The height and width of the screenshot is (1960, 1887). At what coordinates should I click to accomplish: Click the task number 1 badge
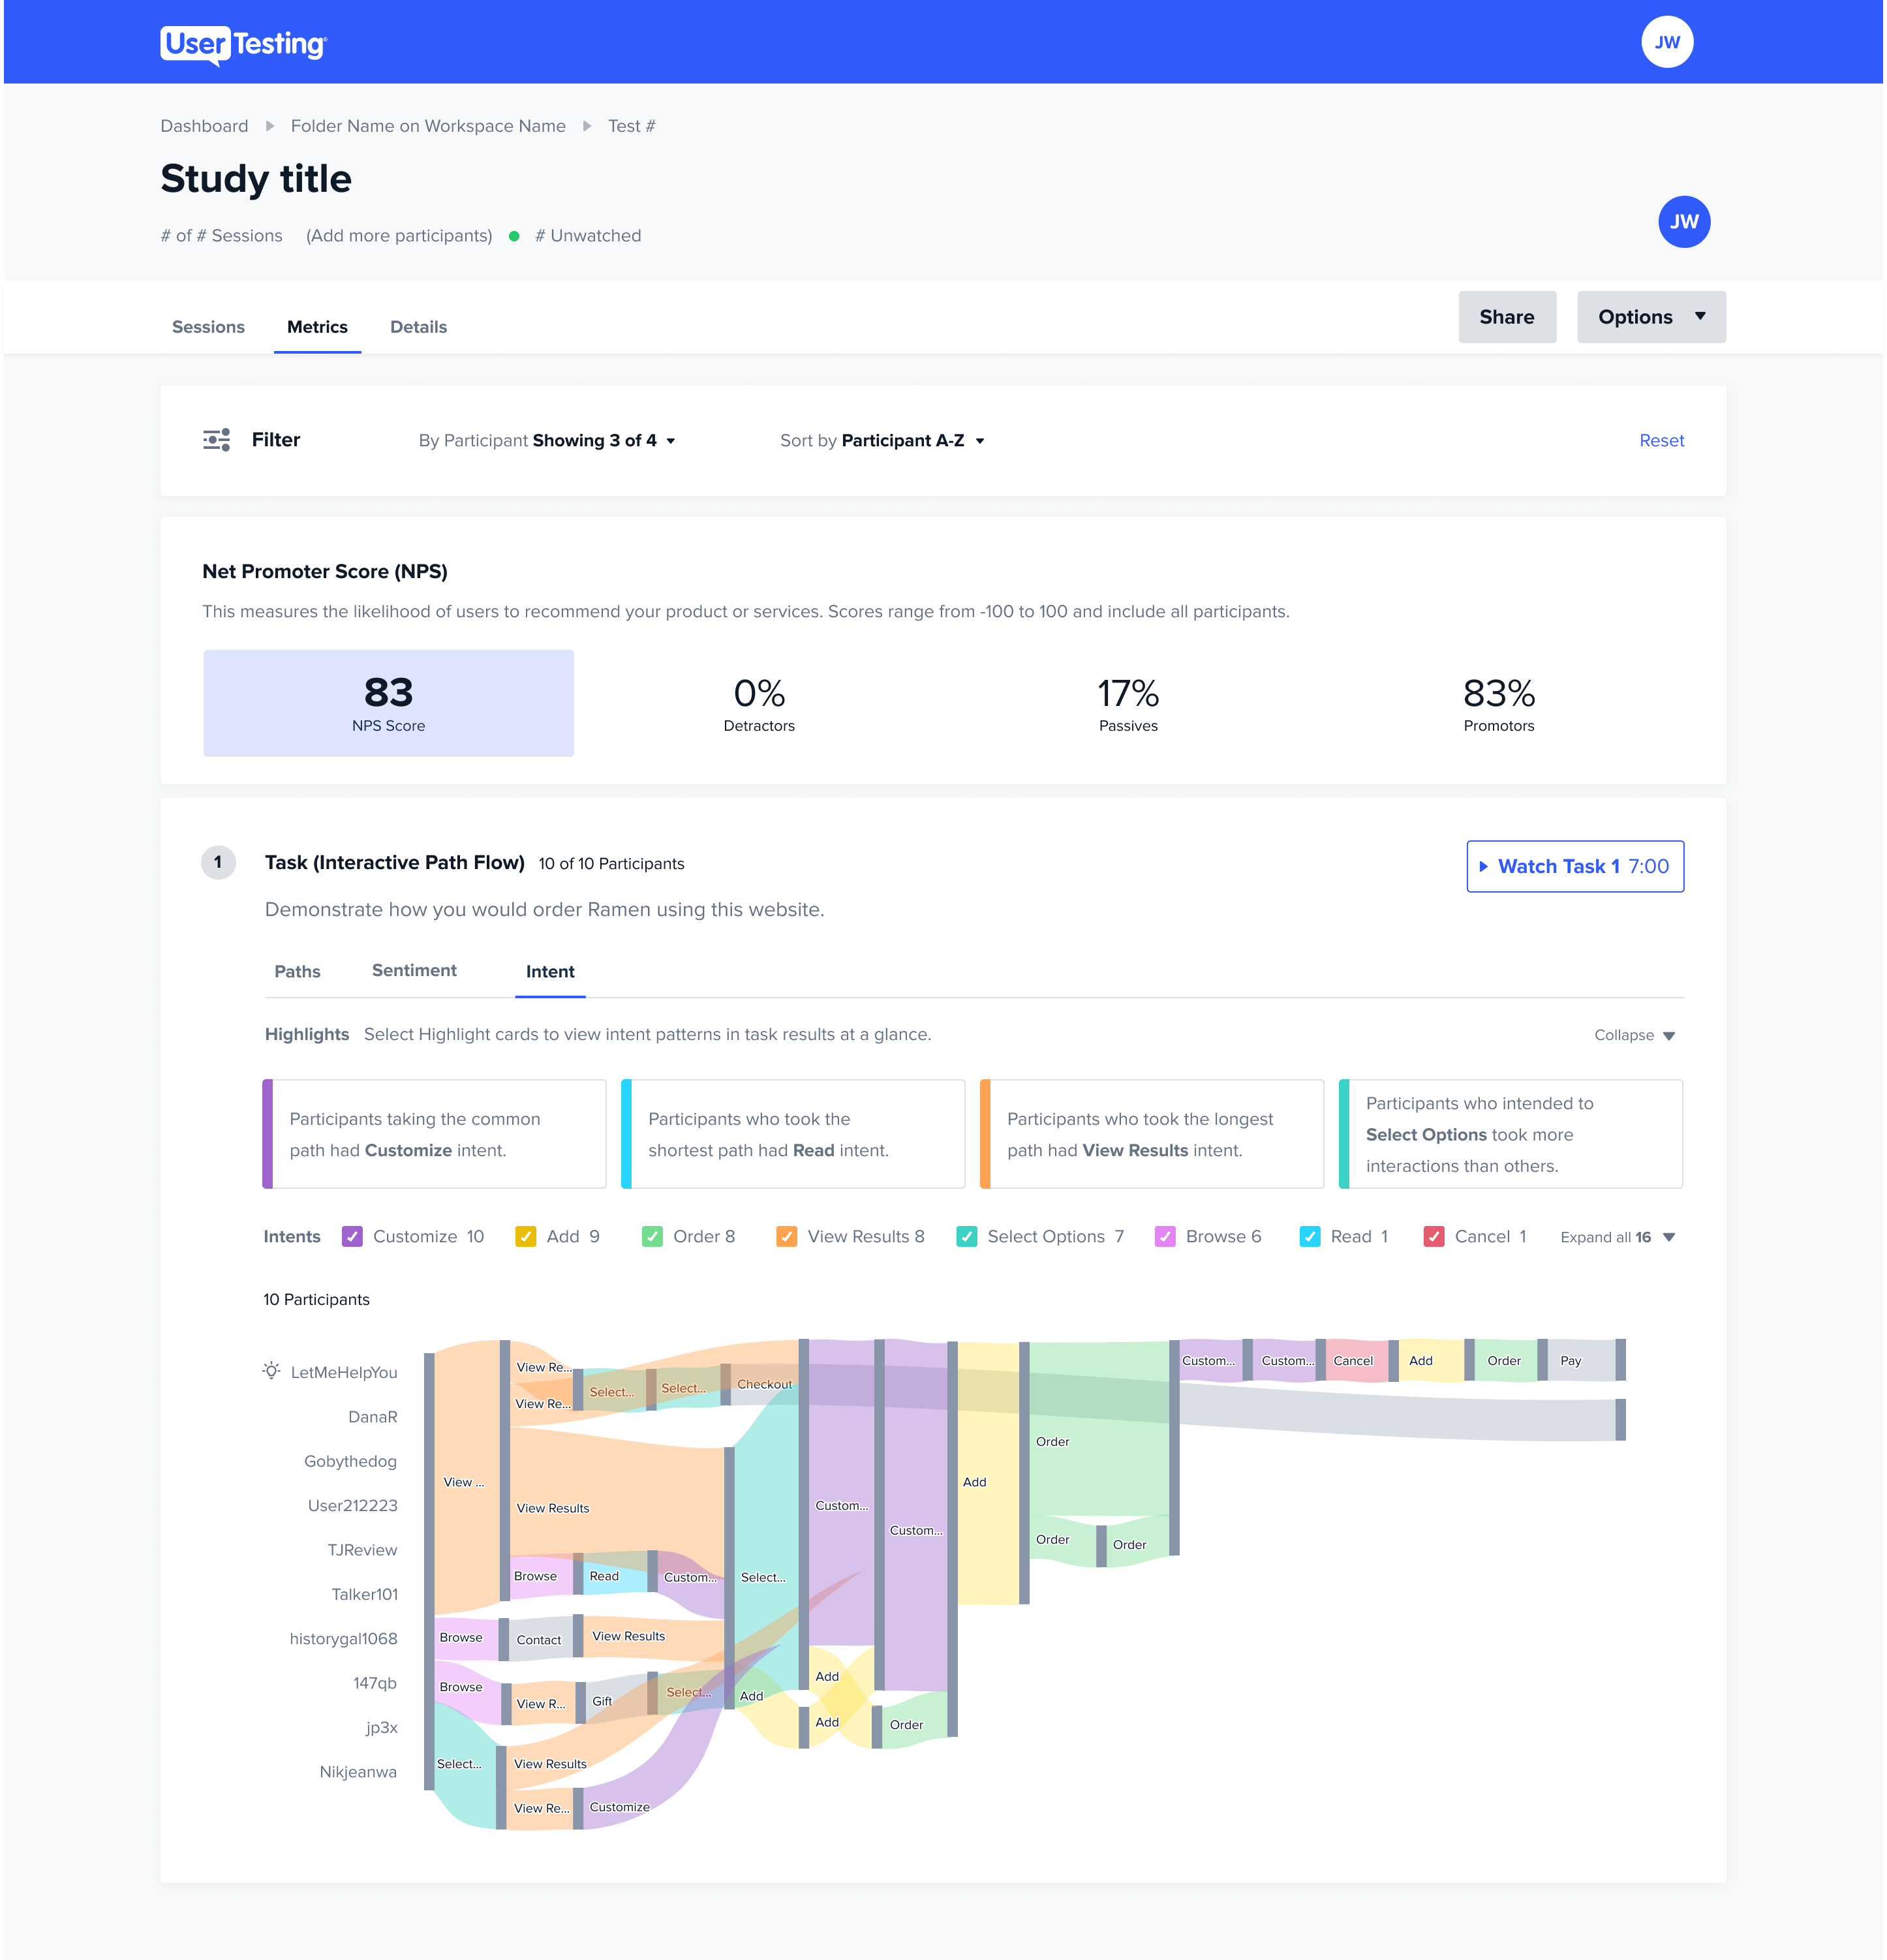[218, 862]
